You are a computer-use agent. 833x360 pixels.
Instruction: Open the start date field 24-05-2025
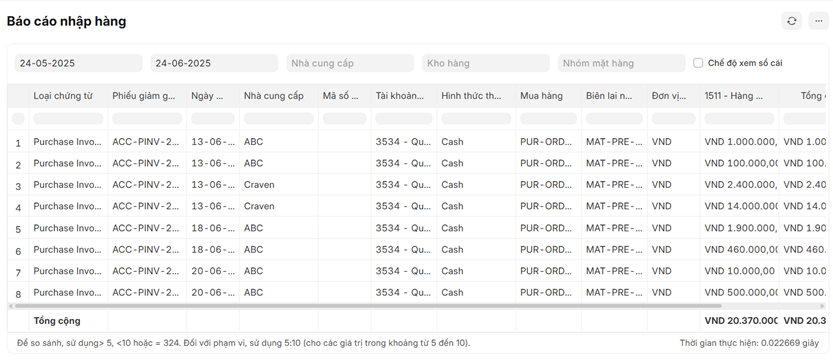point(79,63)
